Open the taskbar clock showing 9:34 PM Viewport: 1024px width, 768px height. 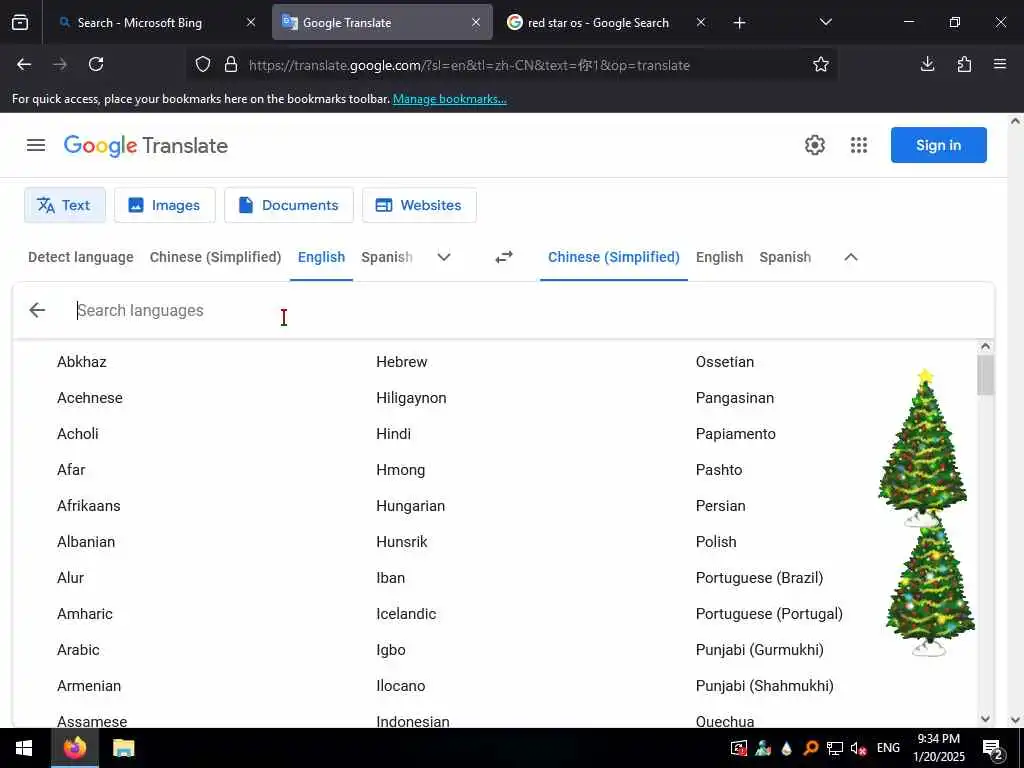click(938, 748)
